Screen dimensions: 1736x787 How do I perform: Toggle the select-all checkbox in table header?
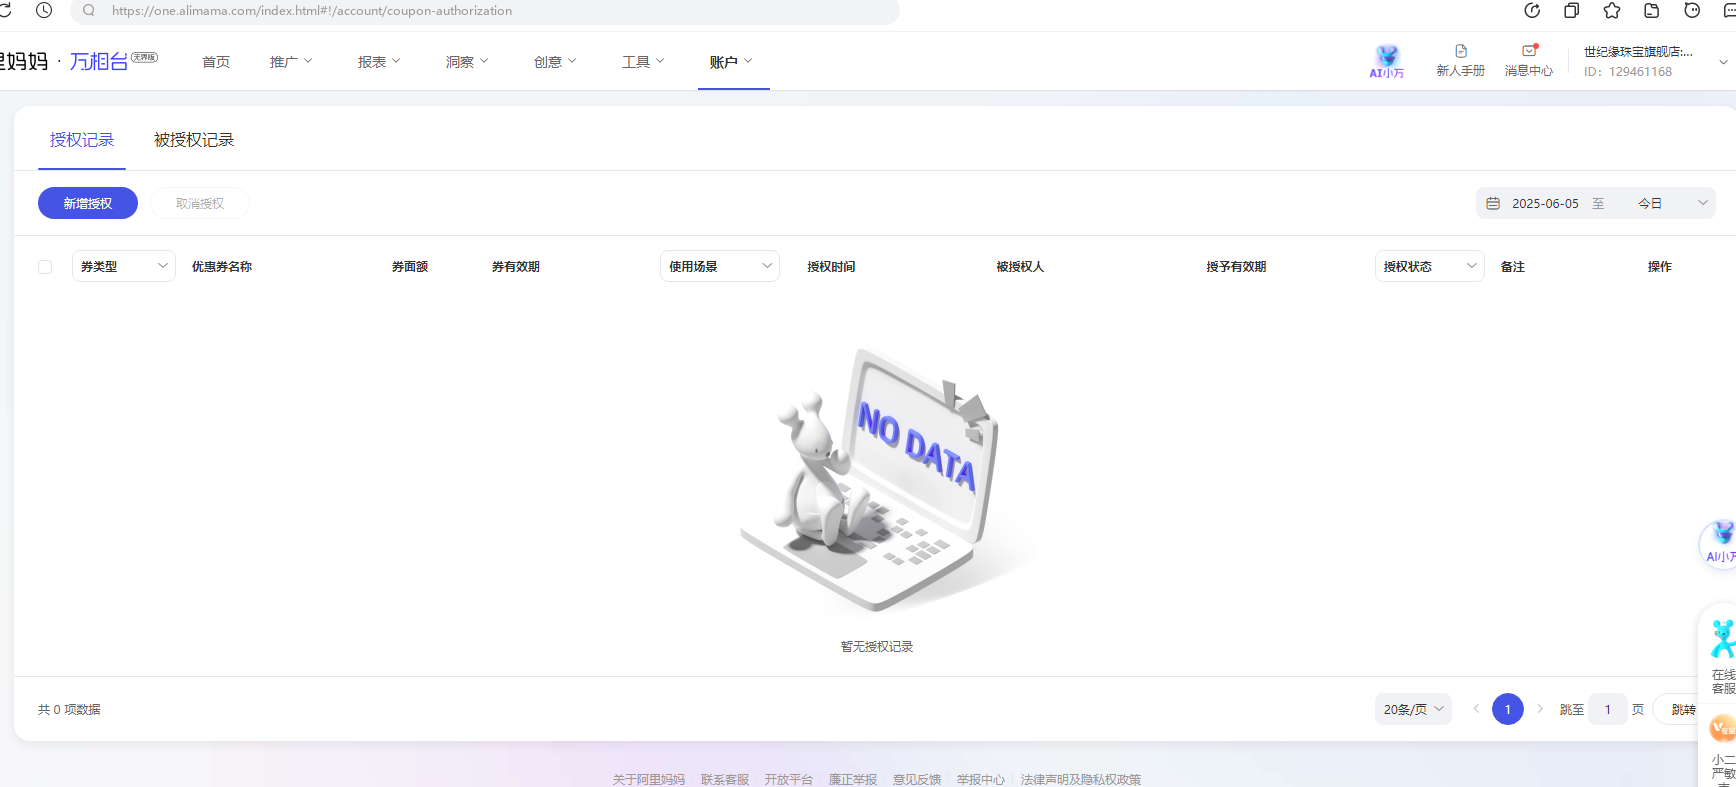45,267
